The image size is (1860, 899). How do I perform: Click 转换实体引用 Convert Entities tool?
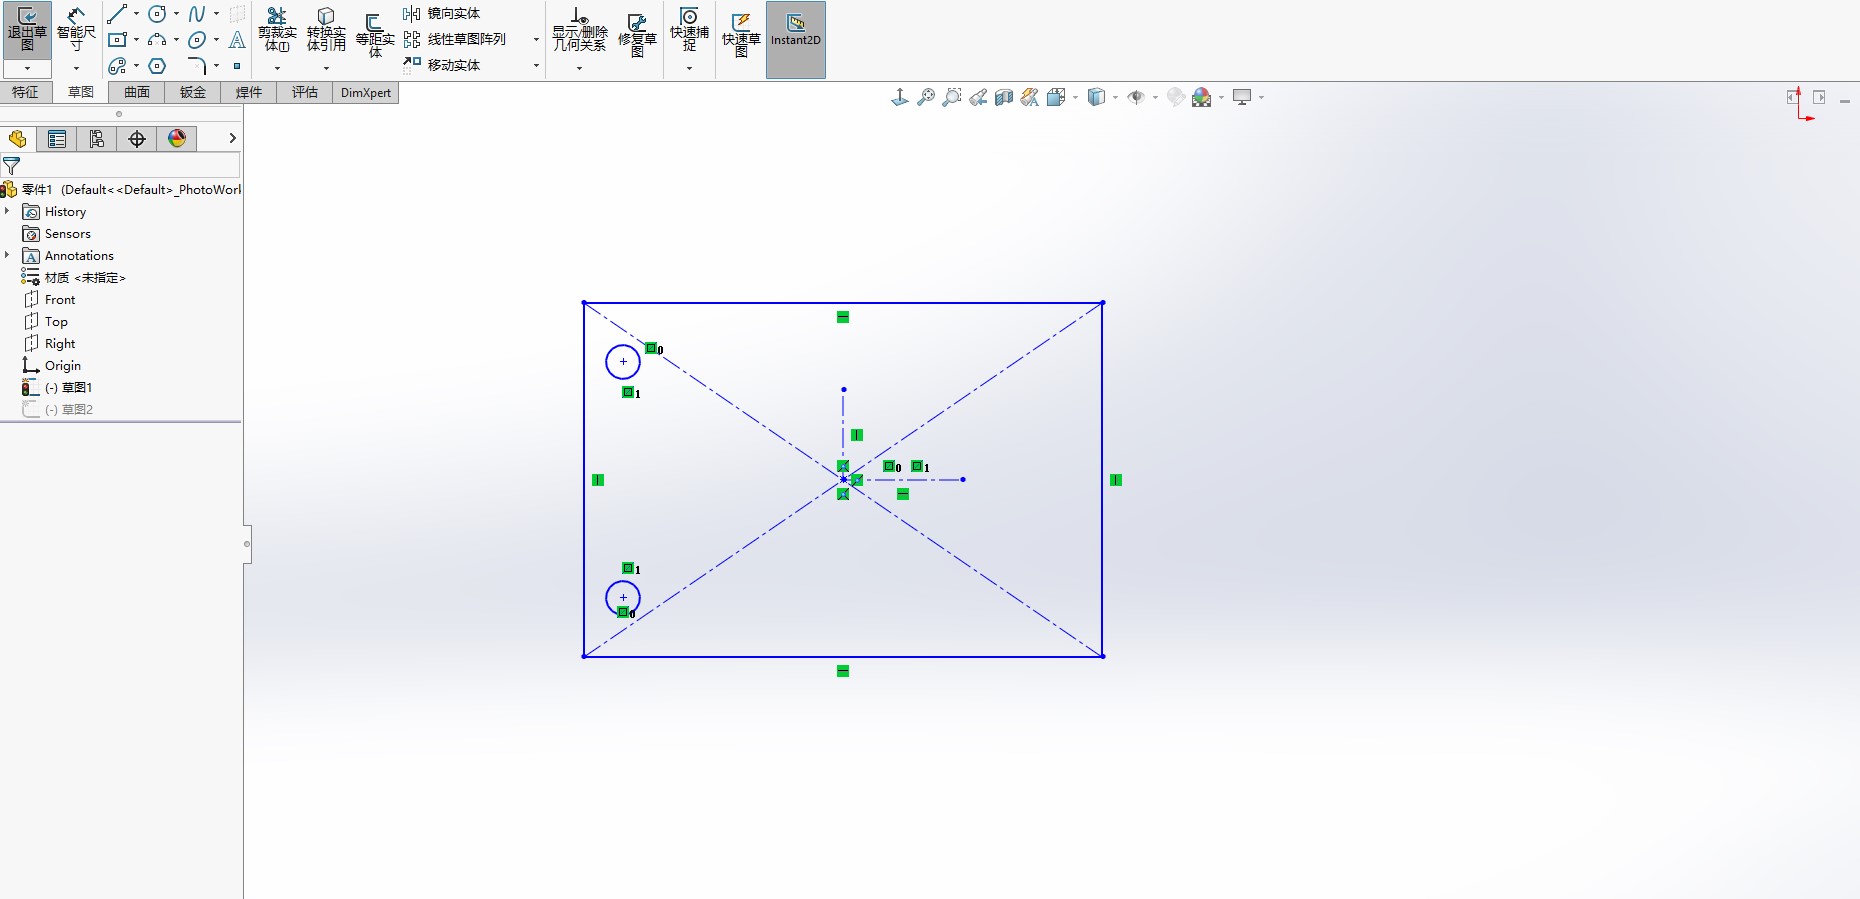pos(326,30)
